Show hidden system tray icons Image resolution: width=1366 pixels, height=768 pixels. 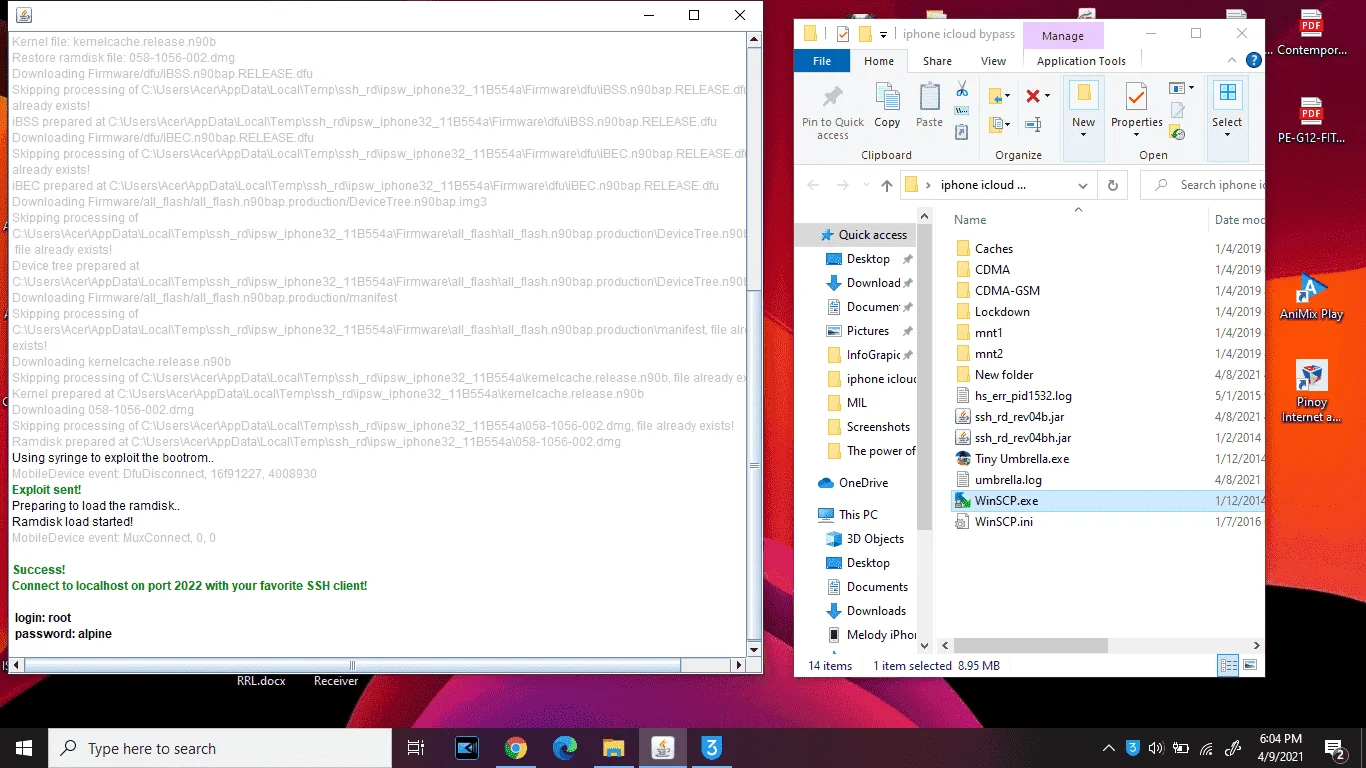1109,748
